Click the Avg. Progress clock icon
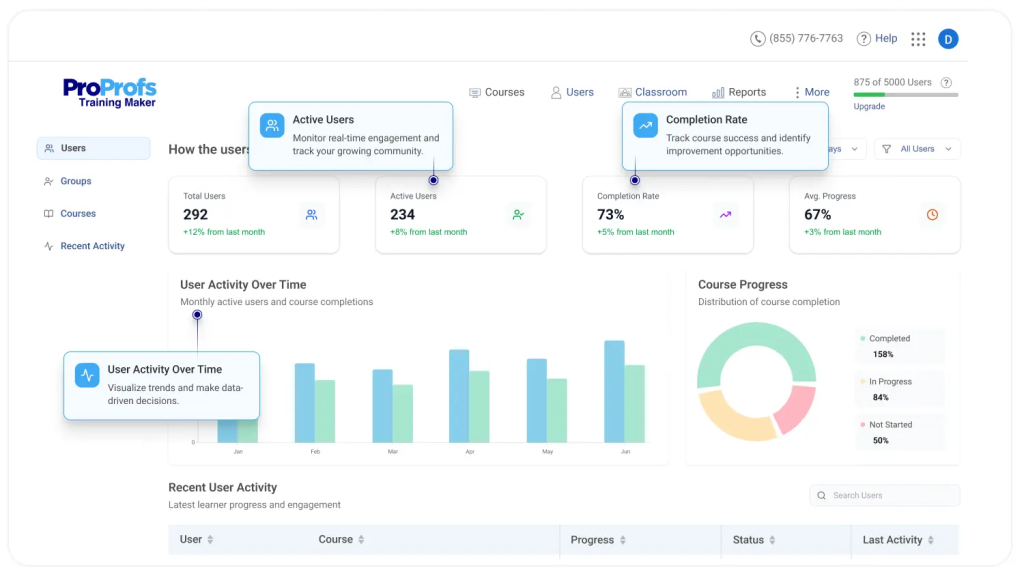Viewport: 1024px width, 576px height. [x=932, y=214]
